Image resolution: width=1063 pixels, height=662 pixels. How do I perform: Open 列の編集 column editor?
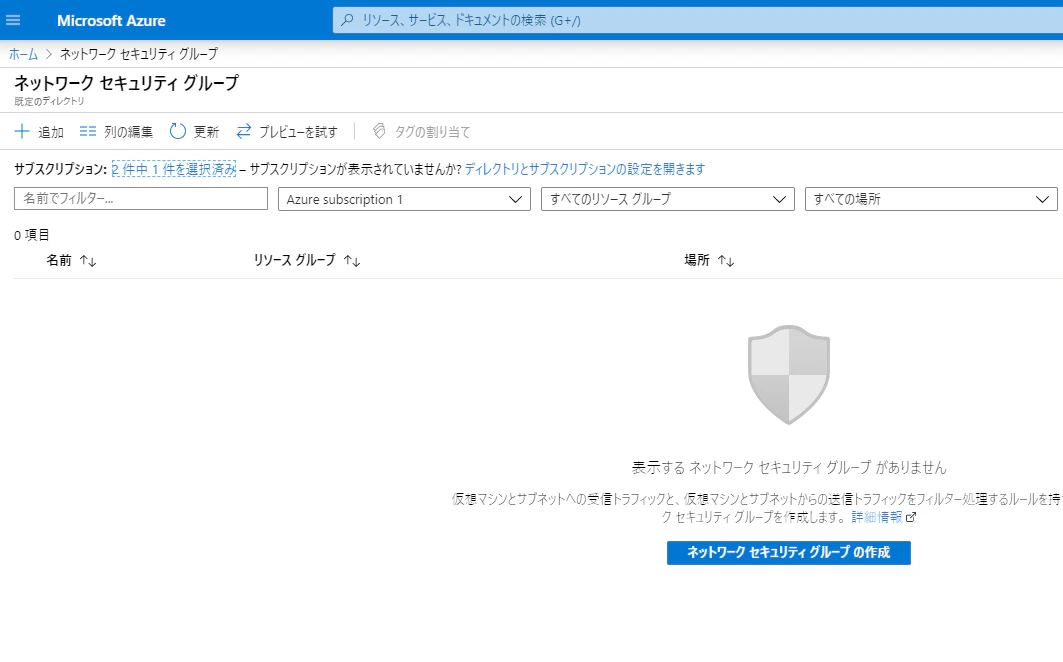pos(116,132)
